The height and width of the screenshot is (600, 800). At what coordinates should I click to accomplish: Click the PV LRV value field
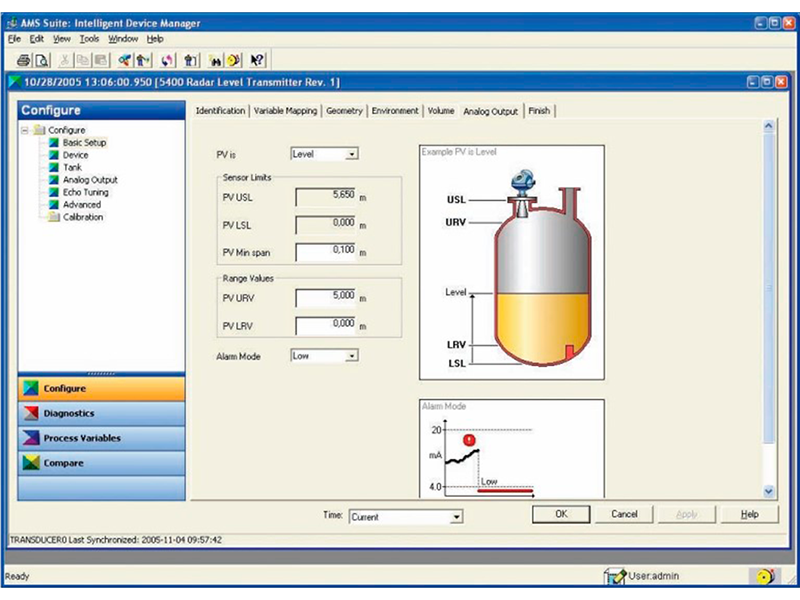326,326
